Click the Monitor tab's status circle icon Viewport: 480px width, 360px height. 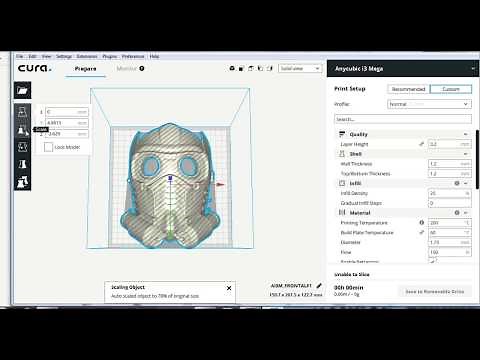[142, 68]
